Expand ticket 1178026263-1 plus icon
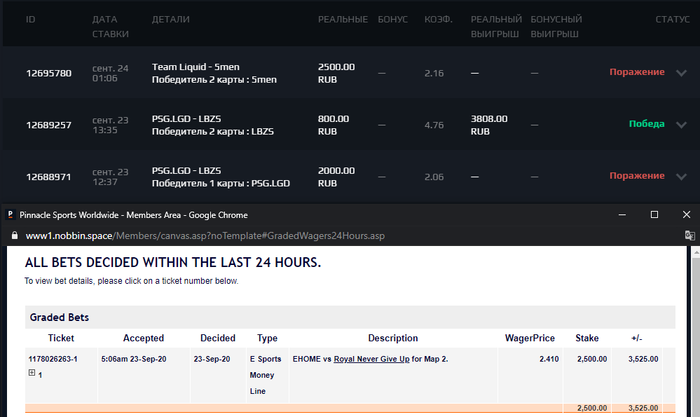Screen dimensions: 700x417 pyautogui.click(x=32, y=372)
